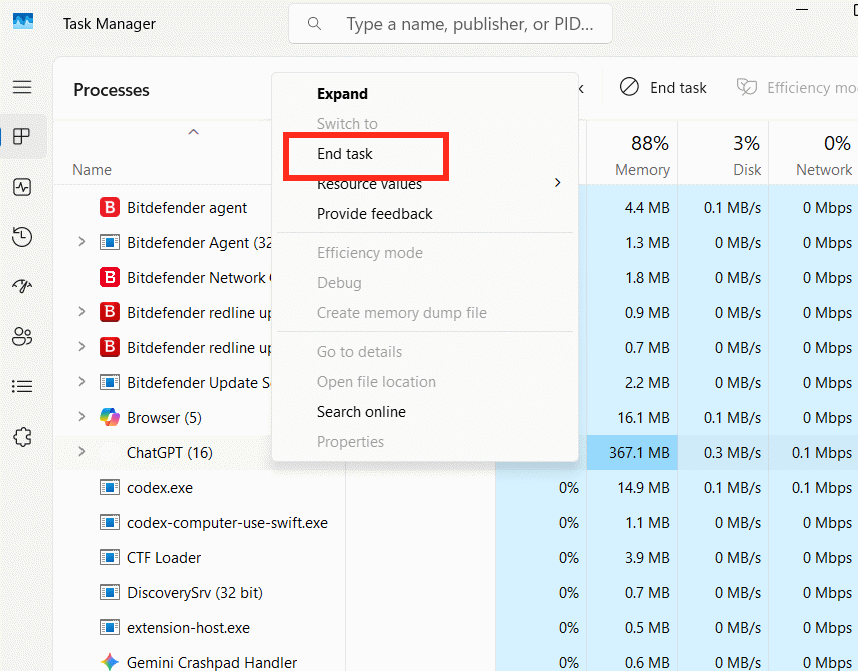Click the Browser (5) Copilot icon
858x671 pixels.
(109, 418)
